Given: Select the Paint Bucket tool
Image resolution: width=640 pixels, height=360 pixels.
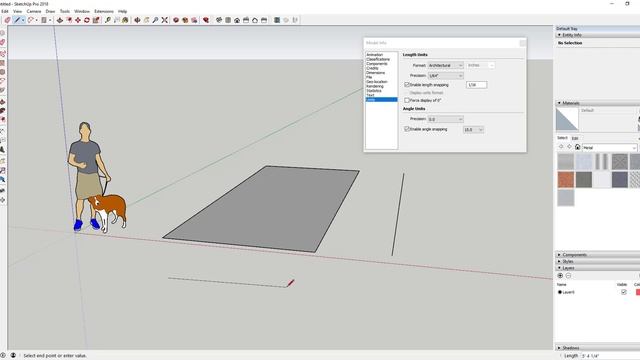Looking at the screenshot, I should [x=125, y=20].
